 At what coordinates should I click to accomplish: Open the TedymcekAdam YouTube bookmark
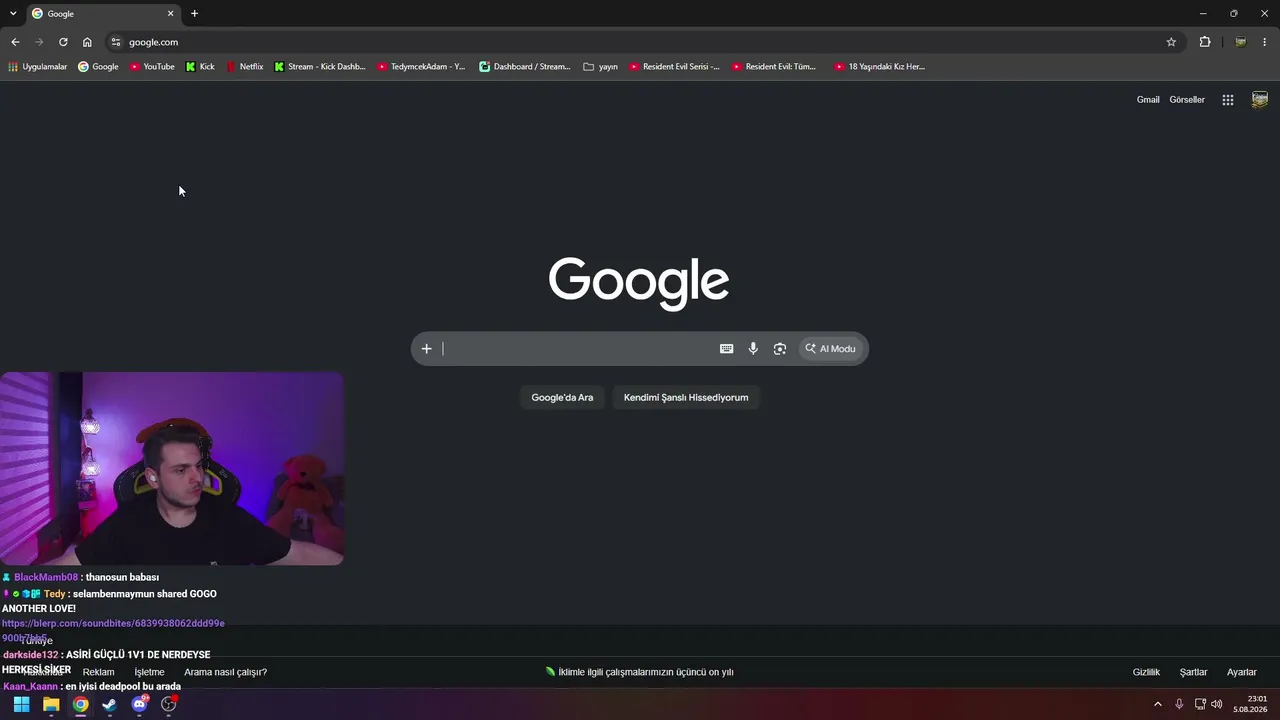[421, 67]
